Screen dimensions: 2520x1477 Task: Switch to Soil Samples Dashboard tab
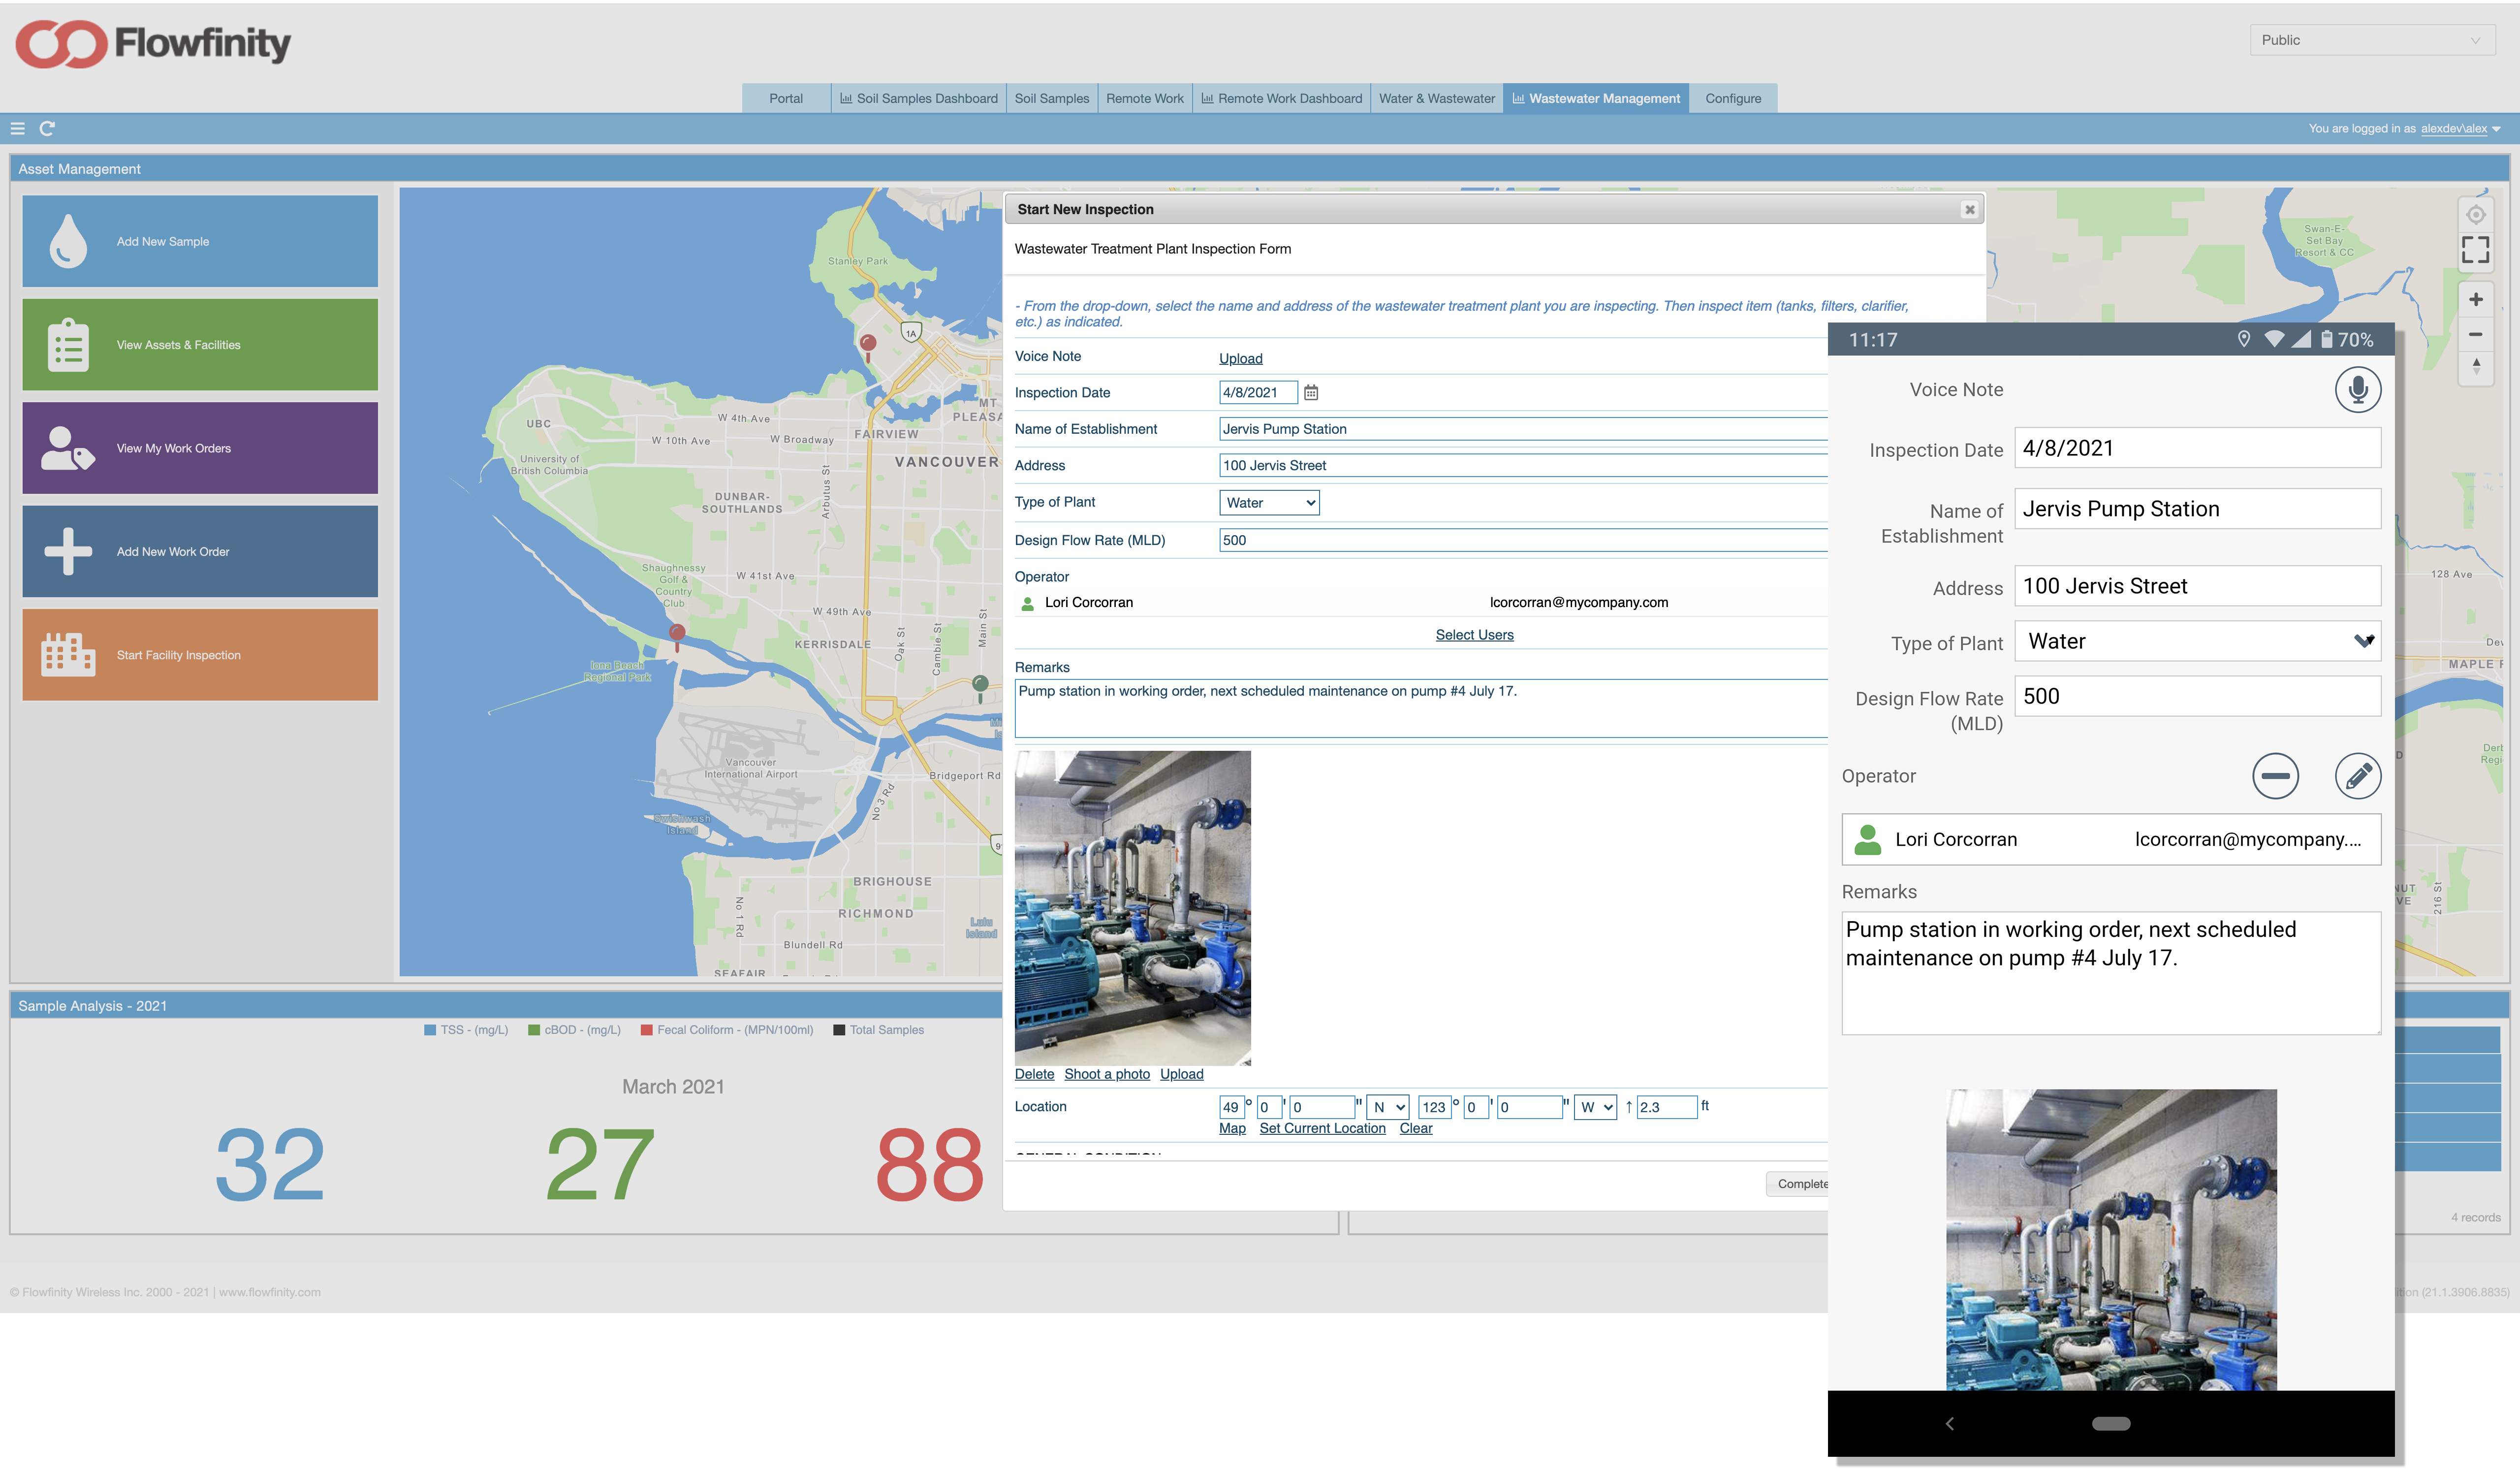click(918, 98)
